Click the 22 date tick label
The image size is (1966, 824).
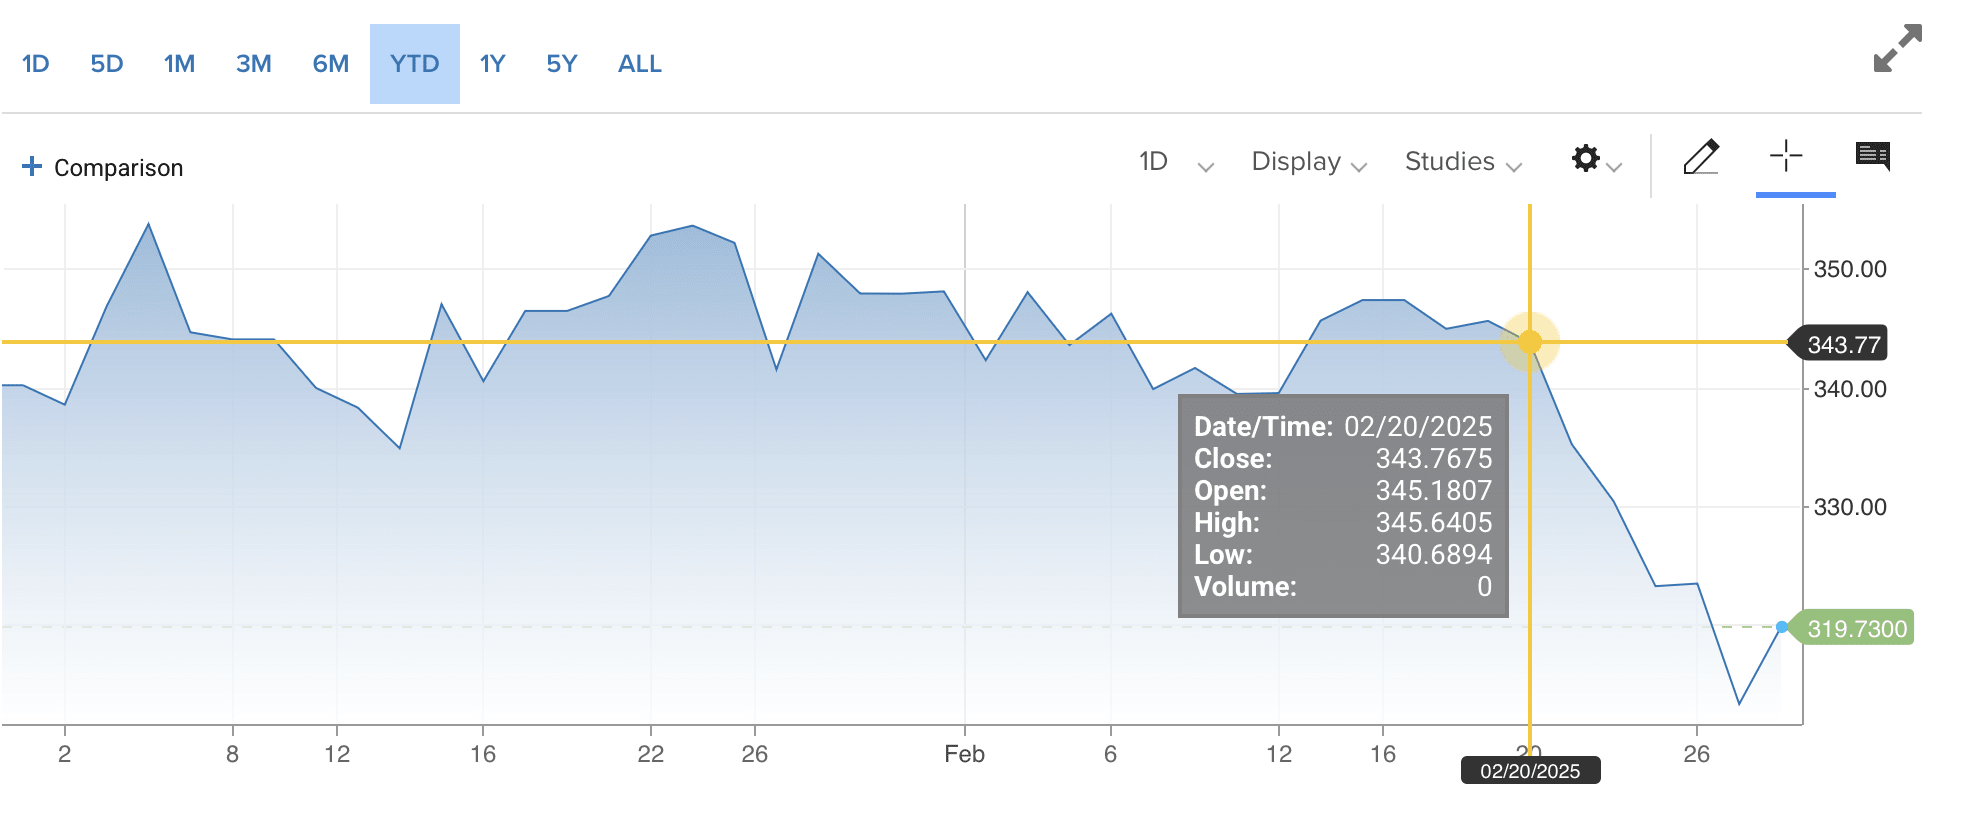click(651, 754)
